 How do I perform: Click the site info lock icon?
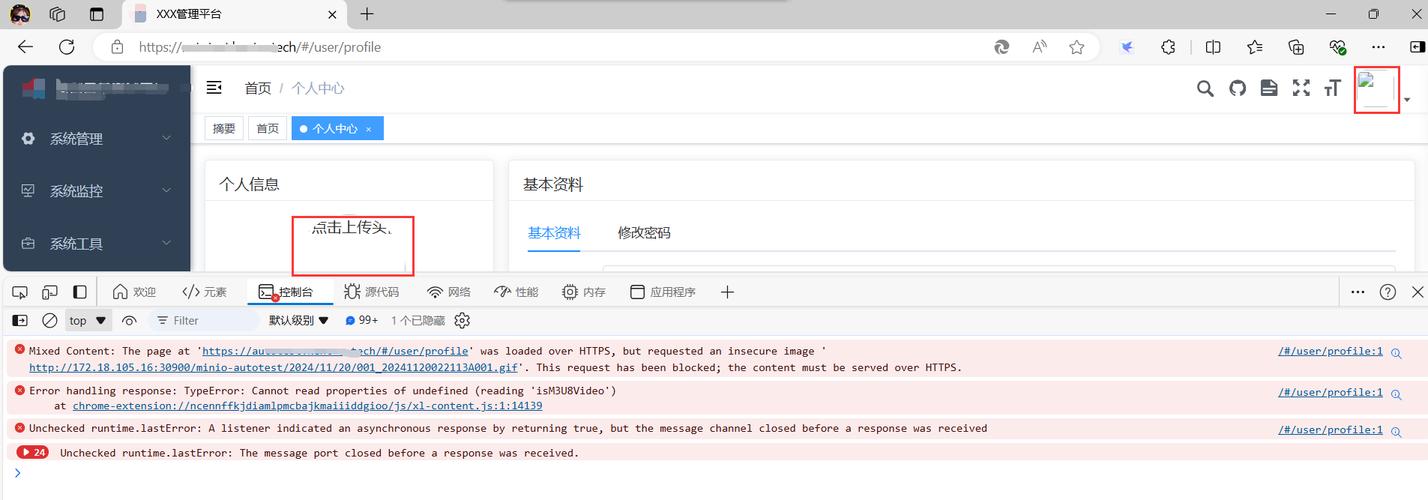(x=117, y=47)
